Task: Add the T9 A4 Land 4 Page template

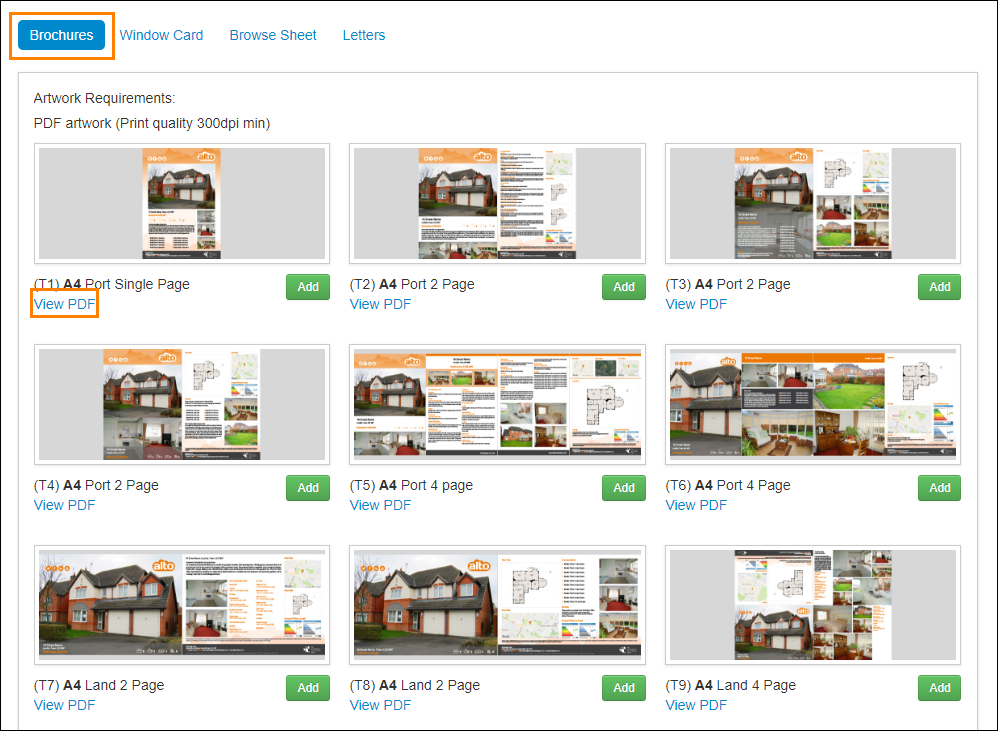Action: click(x=939, y=688)
